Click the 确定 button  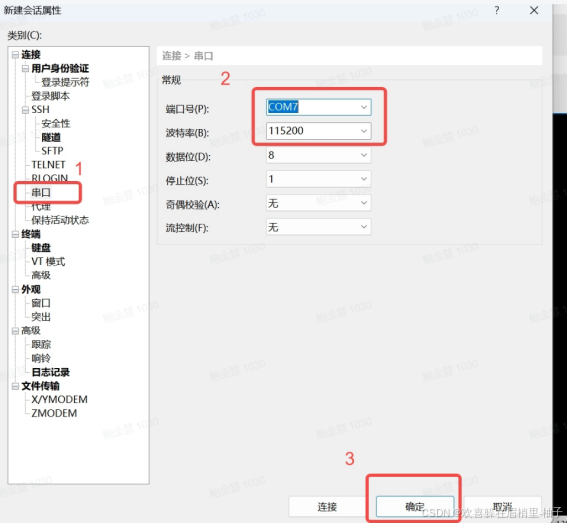pyautogui.click(x=415, y=507)
